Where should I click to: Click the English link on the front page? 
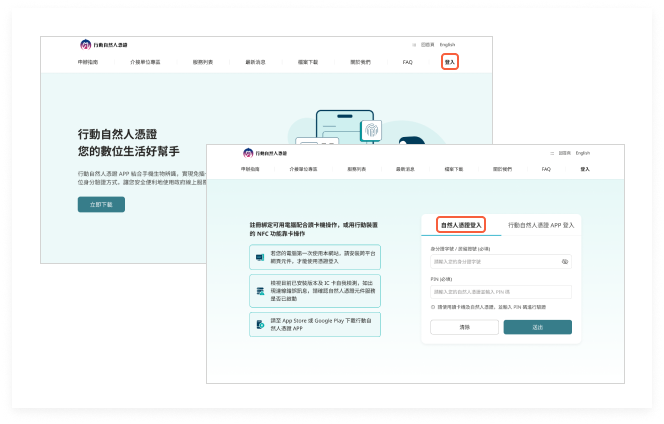click(x=583, y=153)
